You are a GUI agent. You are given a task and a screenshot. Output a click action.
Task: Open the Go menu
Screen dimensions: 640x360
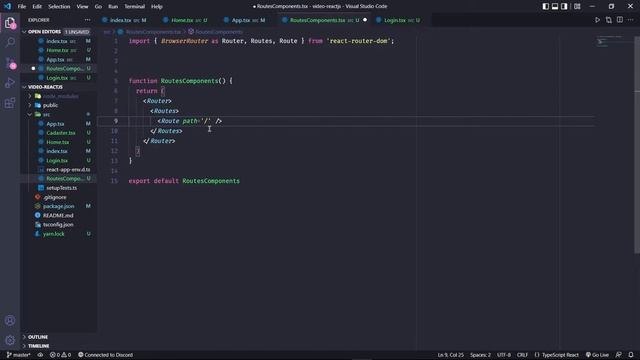tap(98, 7)
